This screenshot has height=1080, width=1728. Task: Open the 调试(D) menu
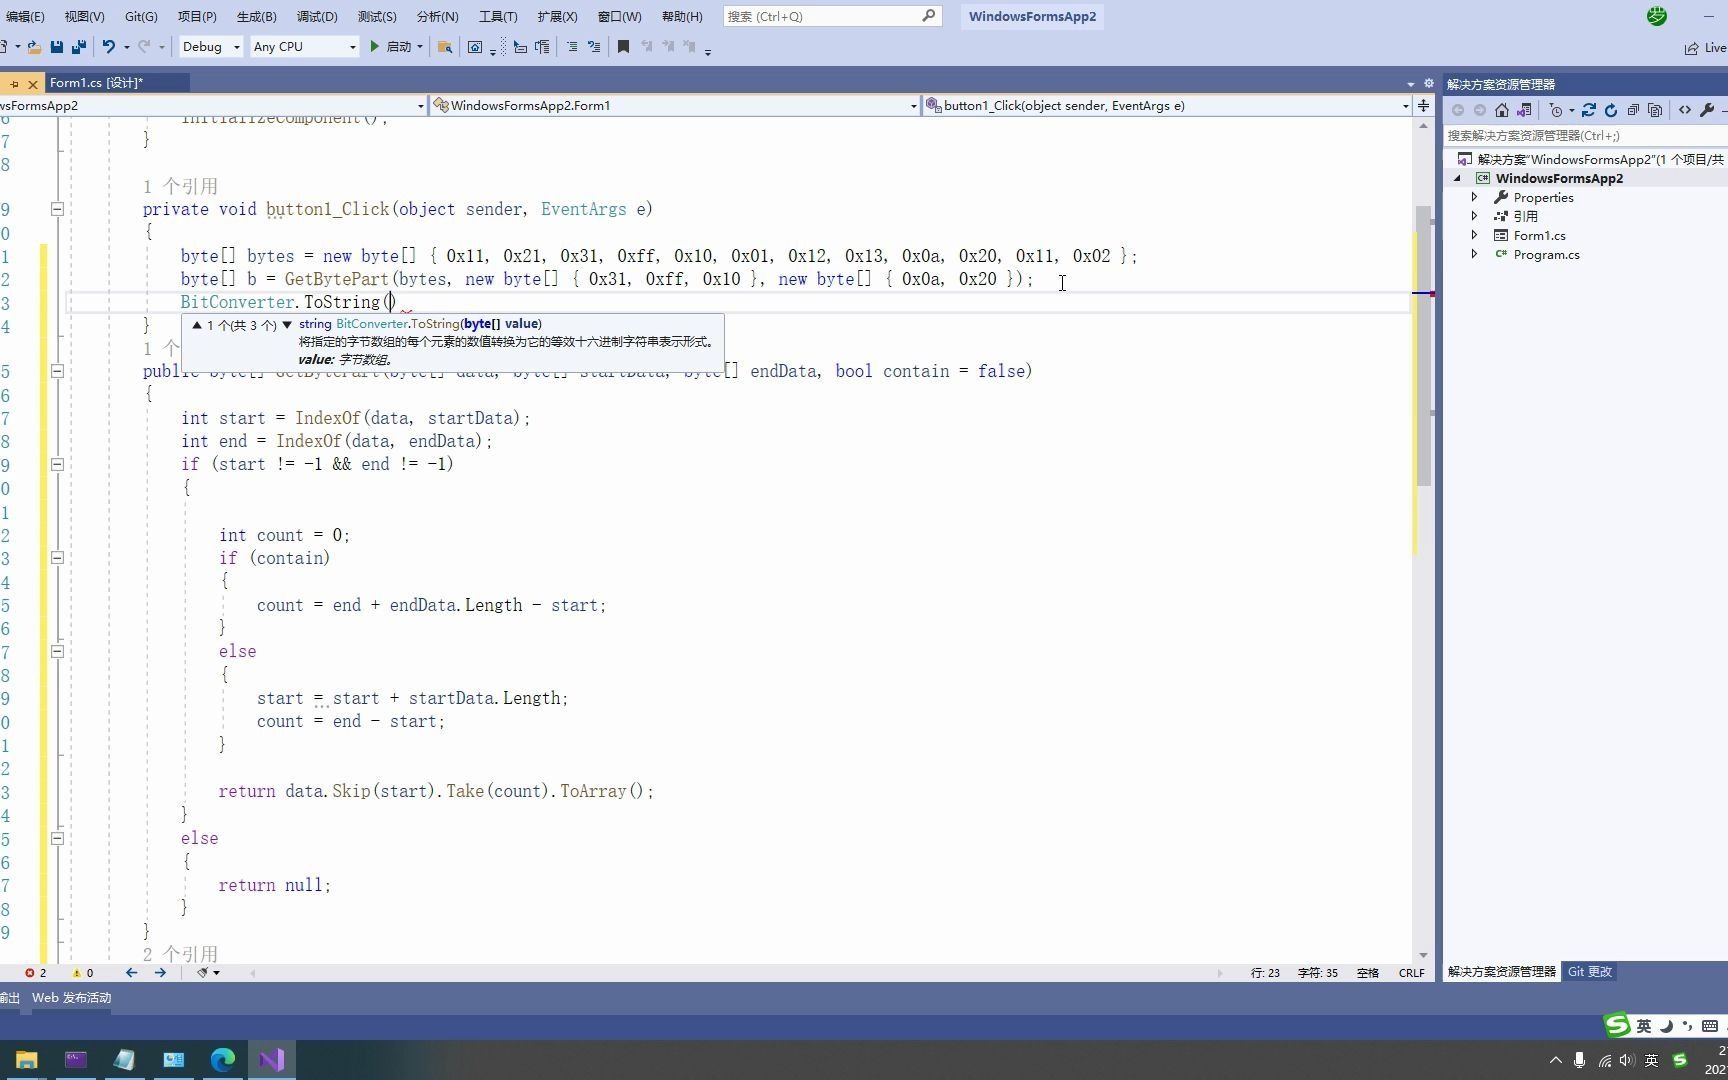(317, 16)
